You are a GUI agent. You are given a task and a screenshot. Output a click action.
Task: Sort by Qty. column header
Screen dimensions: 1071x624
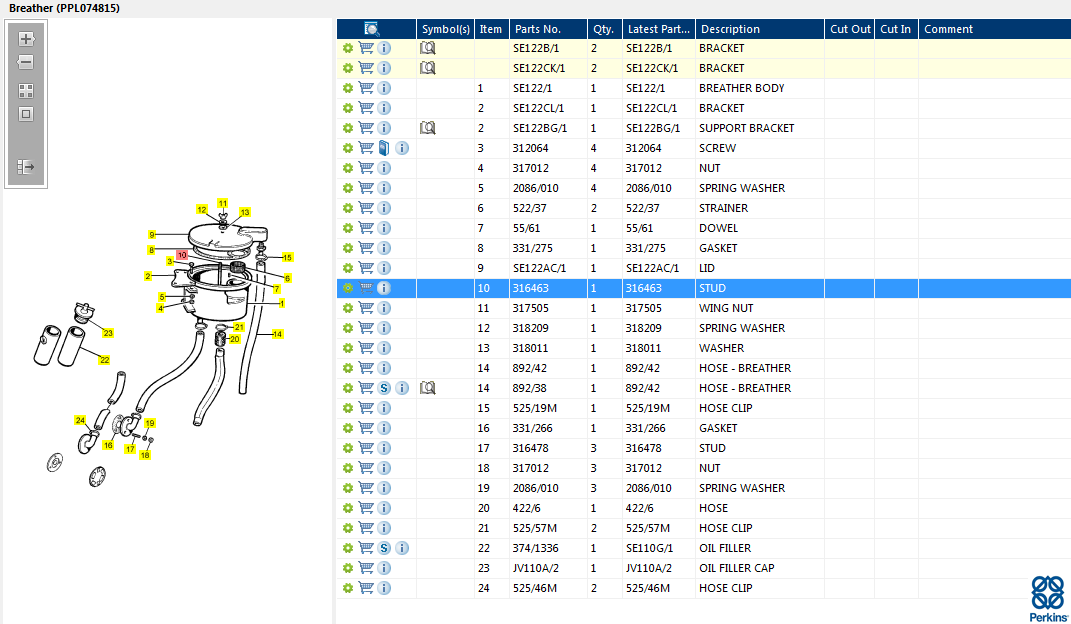604,29
